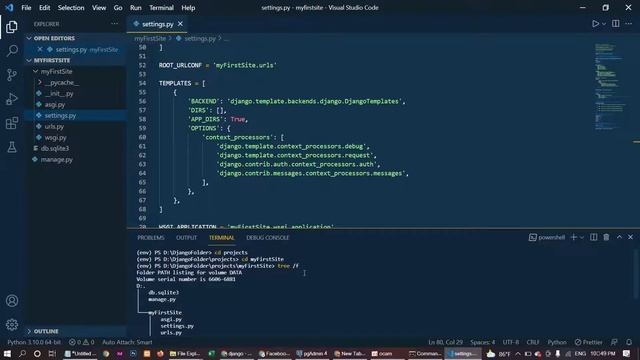Screen dimensions: 640x360
Task: Open Explorer panel More Actions ellipsis
Action: (115, 24)
